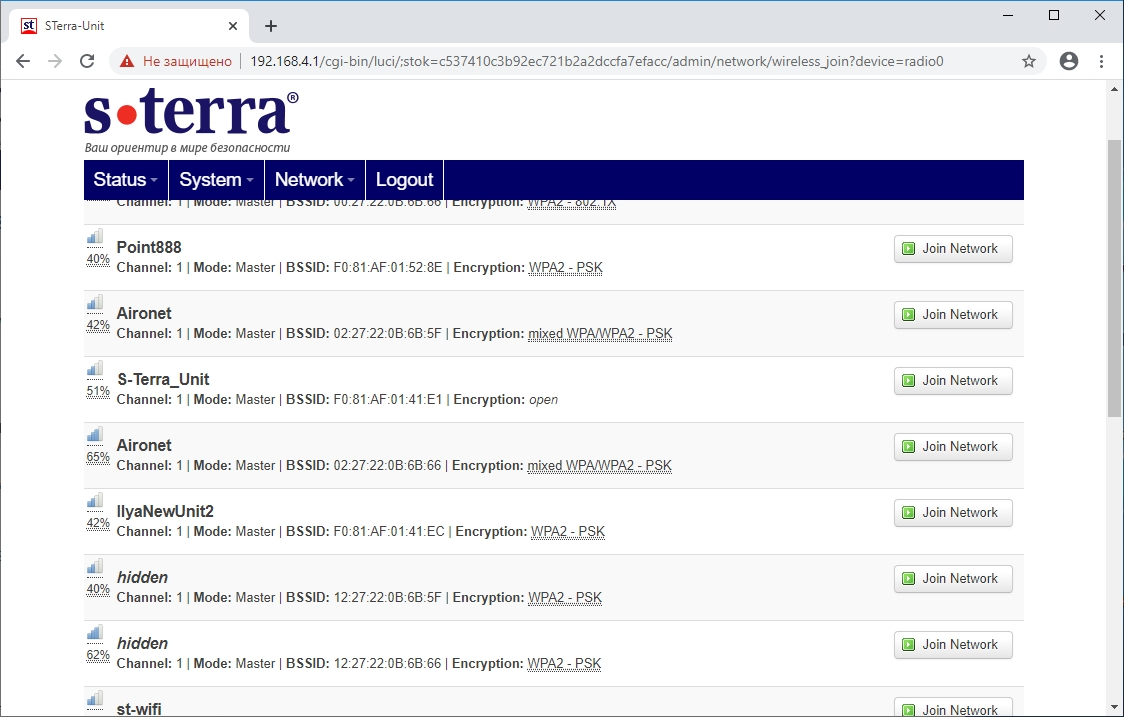The image size is (1124, 717).
Task: Click the signal bars icon above hidden 62%
Action: (95, 633)
